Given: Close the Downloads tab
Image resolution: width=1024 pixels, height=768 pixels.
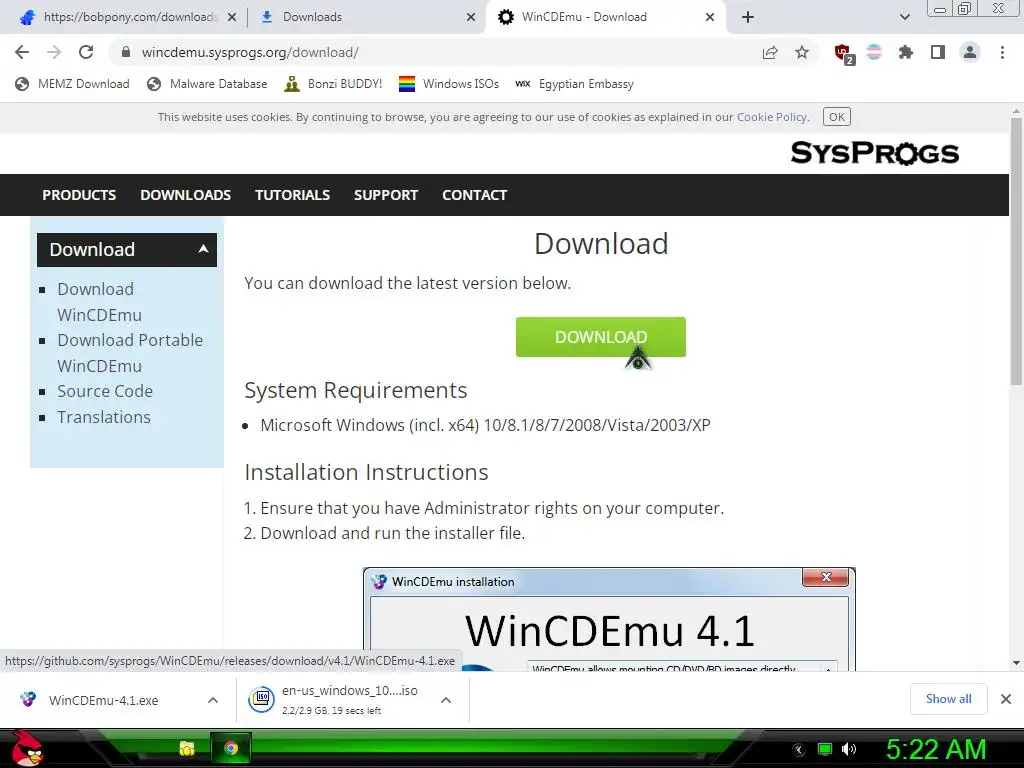Looking at the screenshot, I should point(471,17).
